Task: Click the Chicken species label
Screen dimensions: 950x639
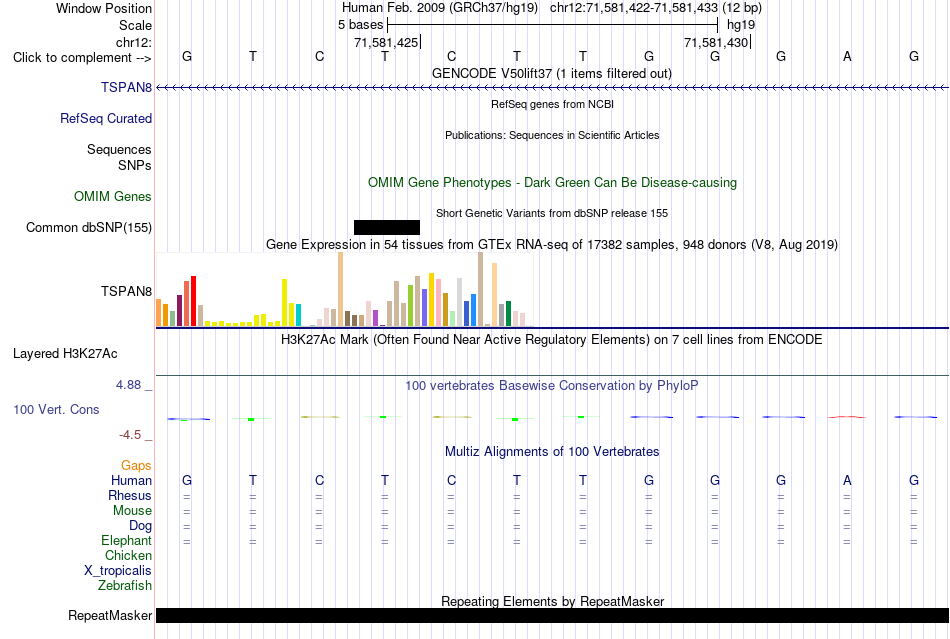Action: pos(128,555)
